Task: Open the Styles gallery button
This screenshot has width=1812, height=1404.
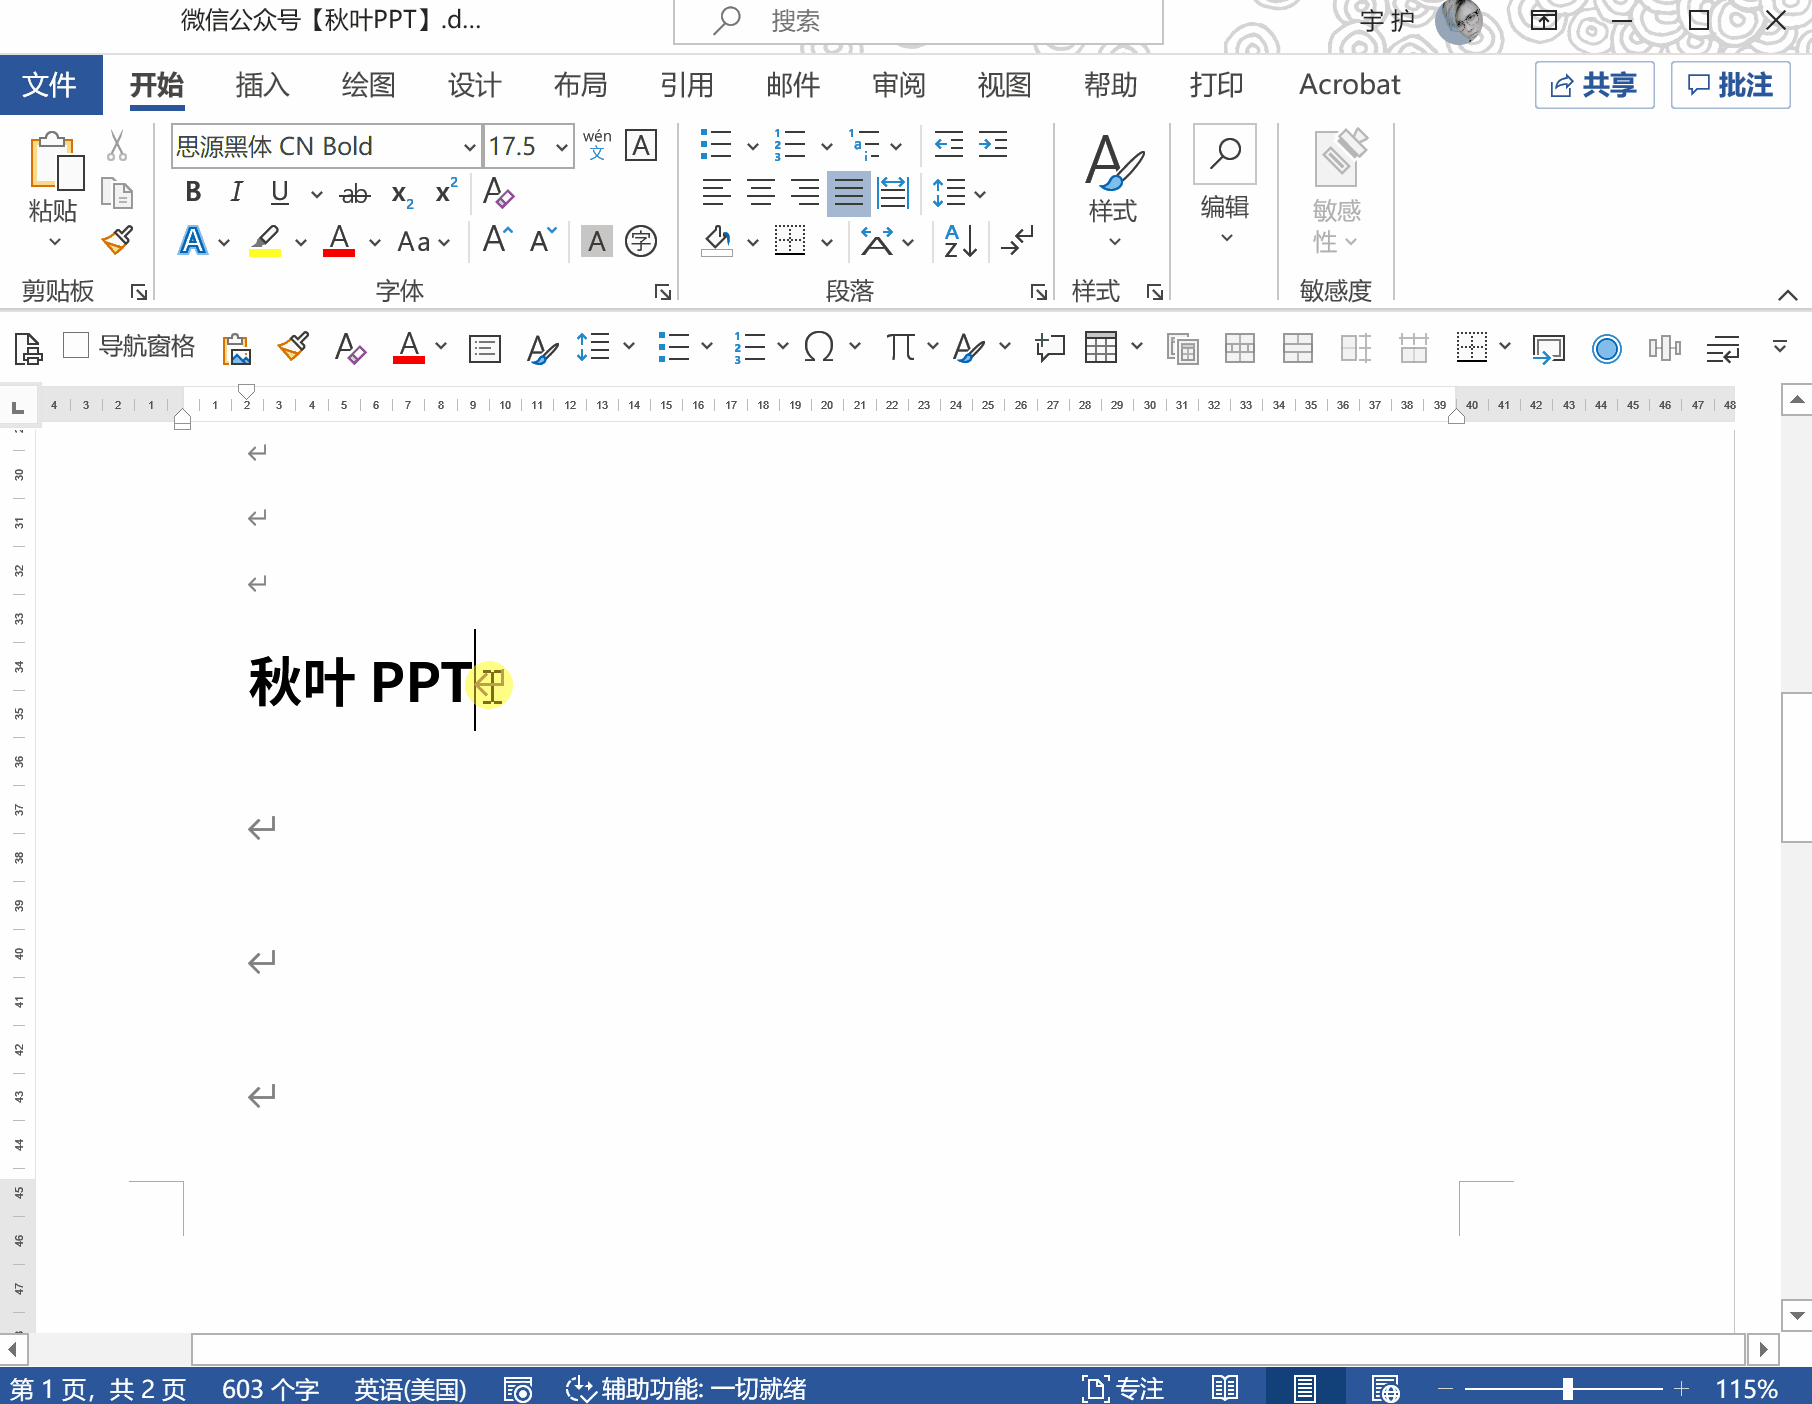Action: point(1113,190)
